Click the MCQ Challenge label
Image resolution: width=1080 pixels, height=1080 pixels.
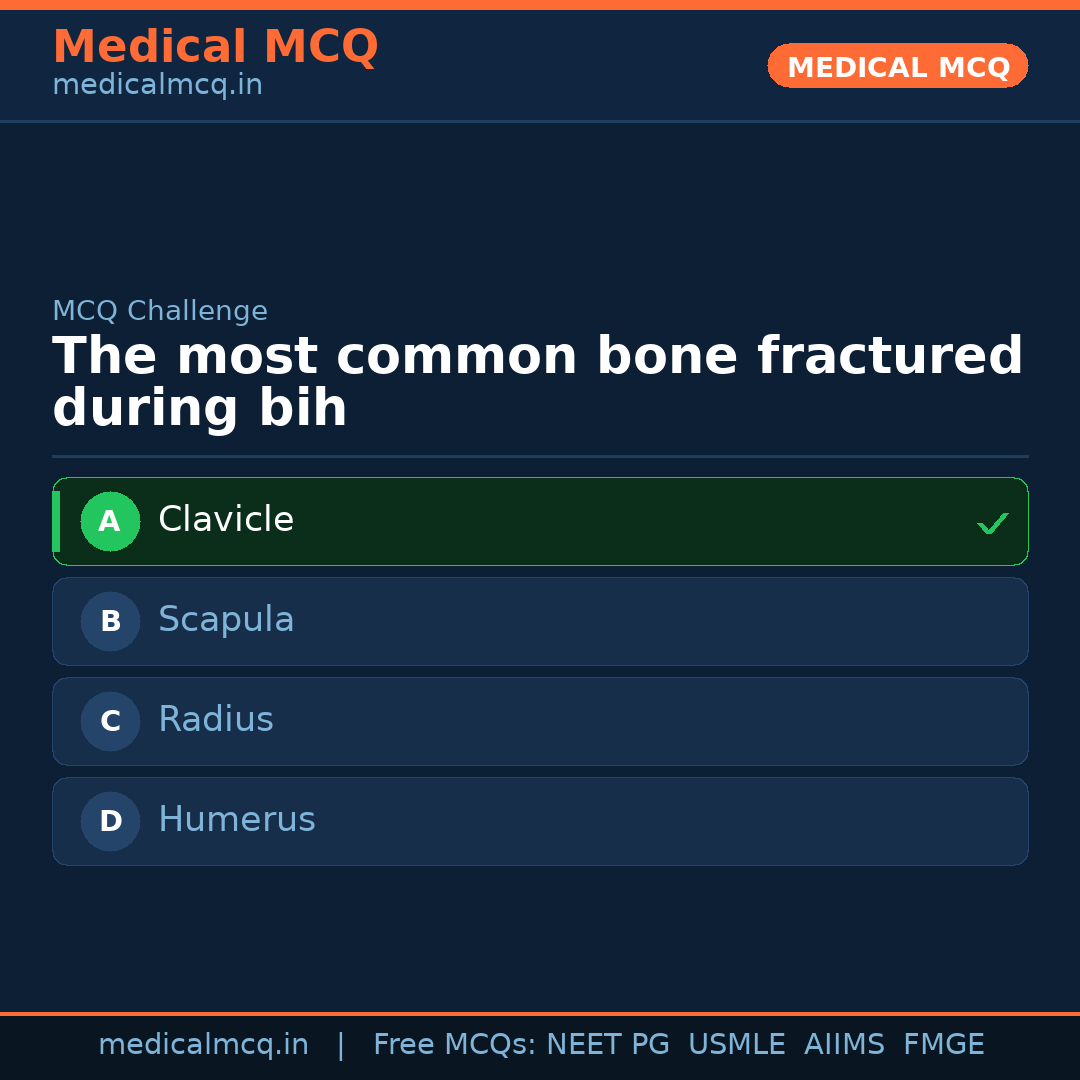[160, 311]
